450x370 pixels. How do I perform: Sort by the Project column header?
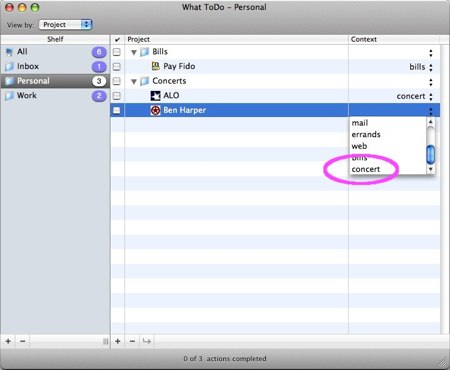(x=236, y=39)
